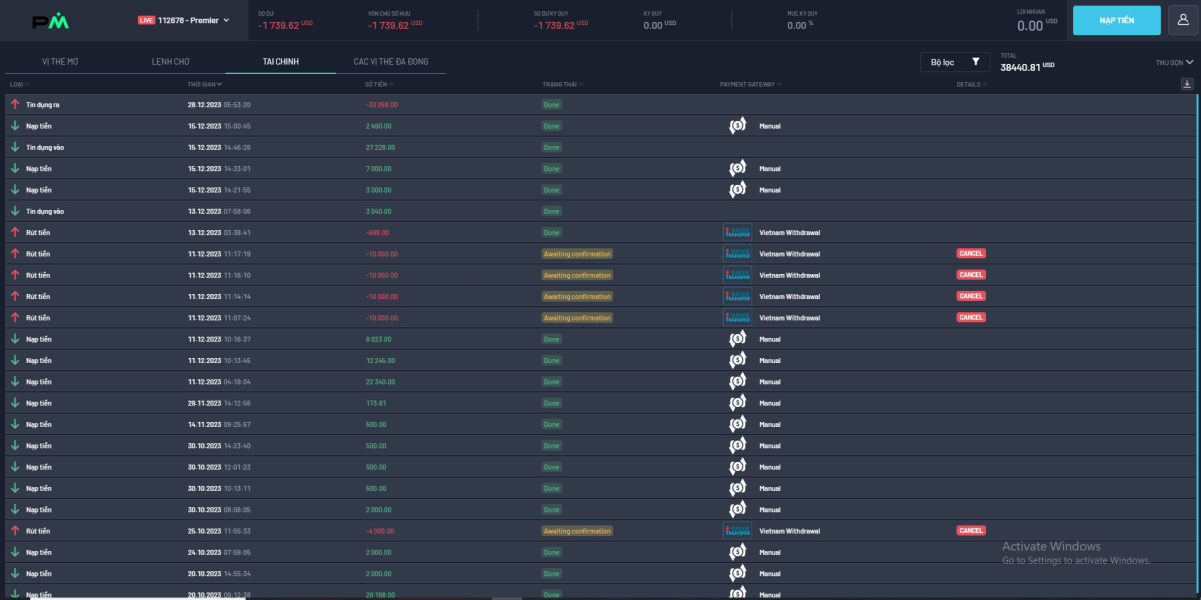
Task: Switch to the Vị thế mở tab
Action: (x=60, y=62)
